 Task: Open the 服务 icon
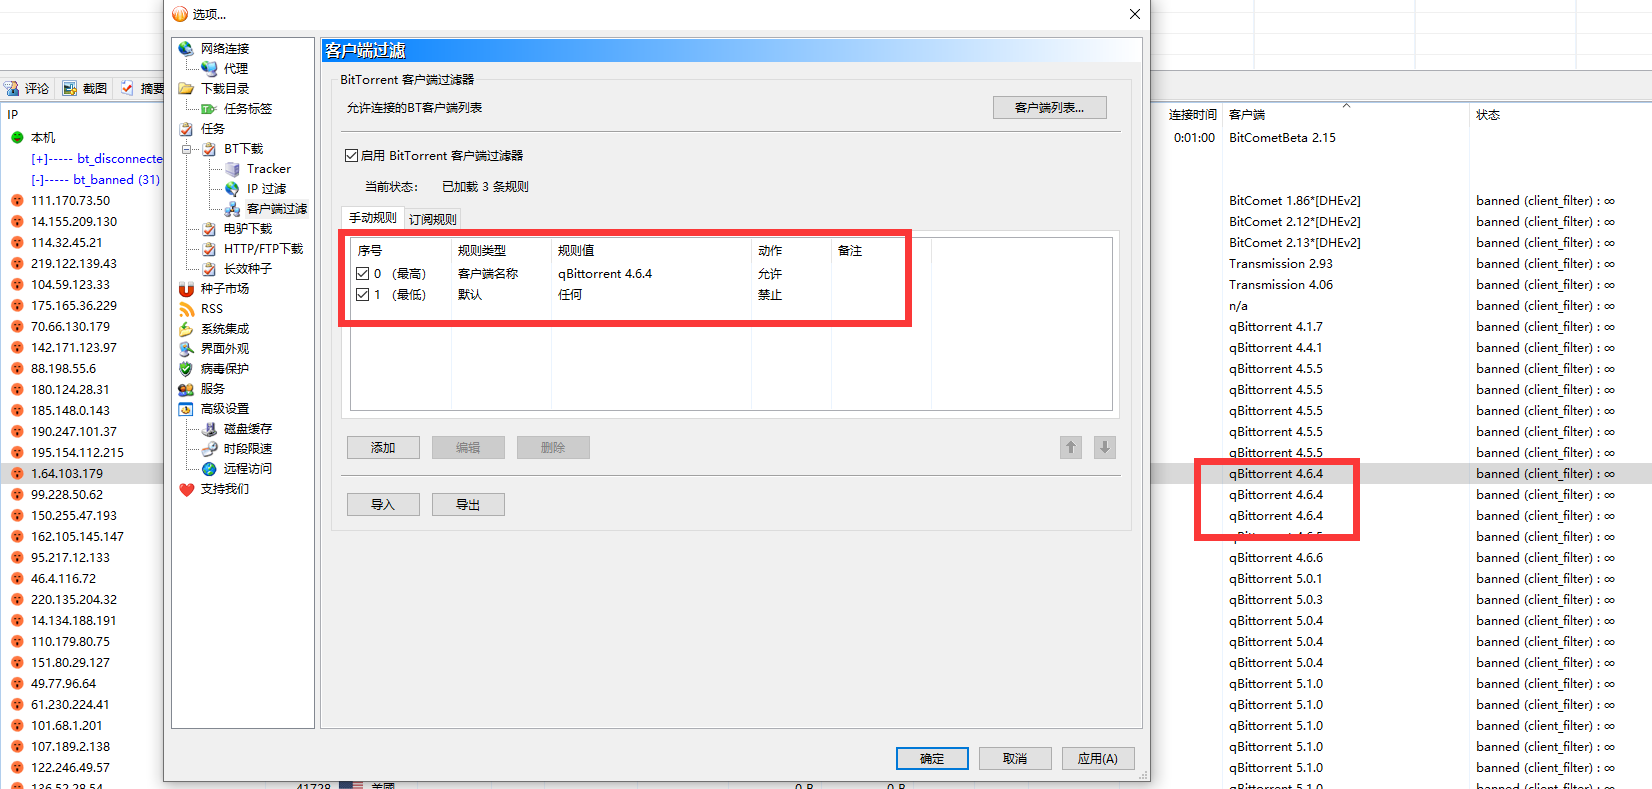pos(186,388)
